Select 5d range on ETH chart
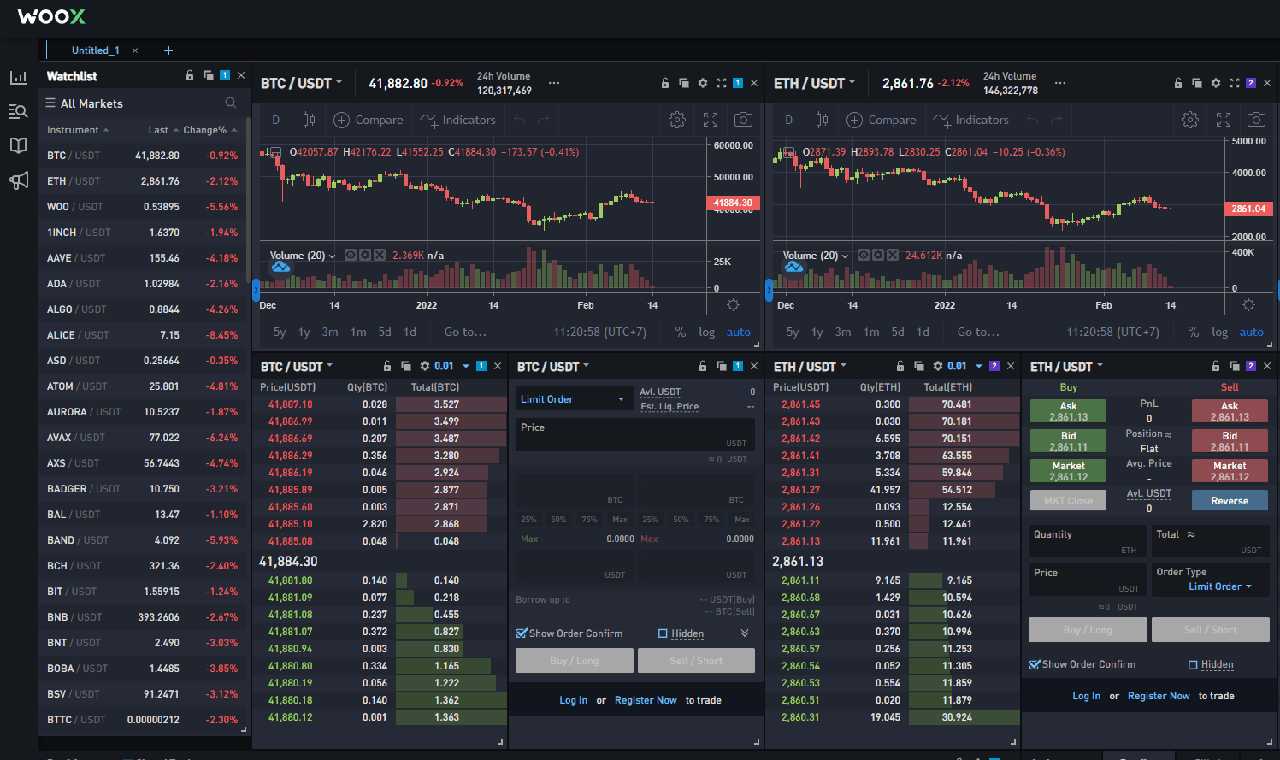 (x=898, y=332)
